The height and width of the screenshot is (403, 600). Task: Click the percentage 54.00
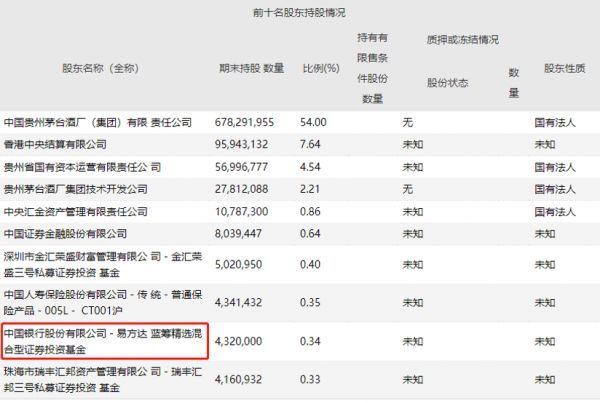tap(313, 122)
